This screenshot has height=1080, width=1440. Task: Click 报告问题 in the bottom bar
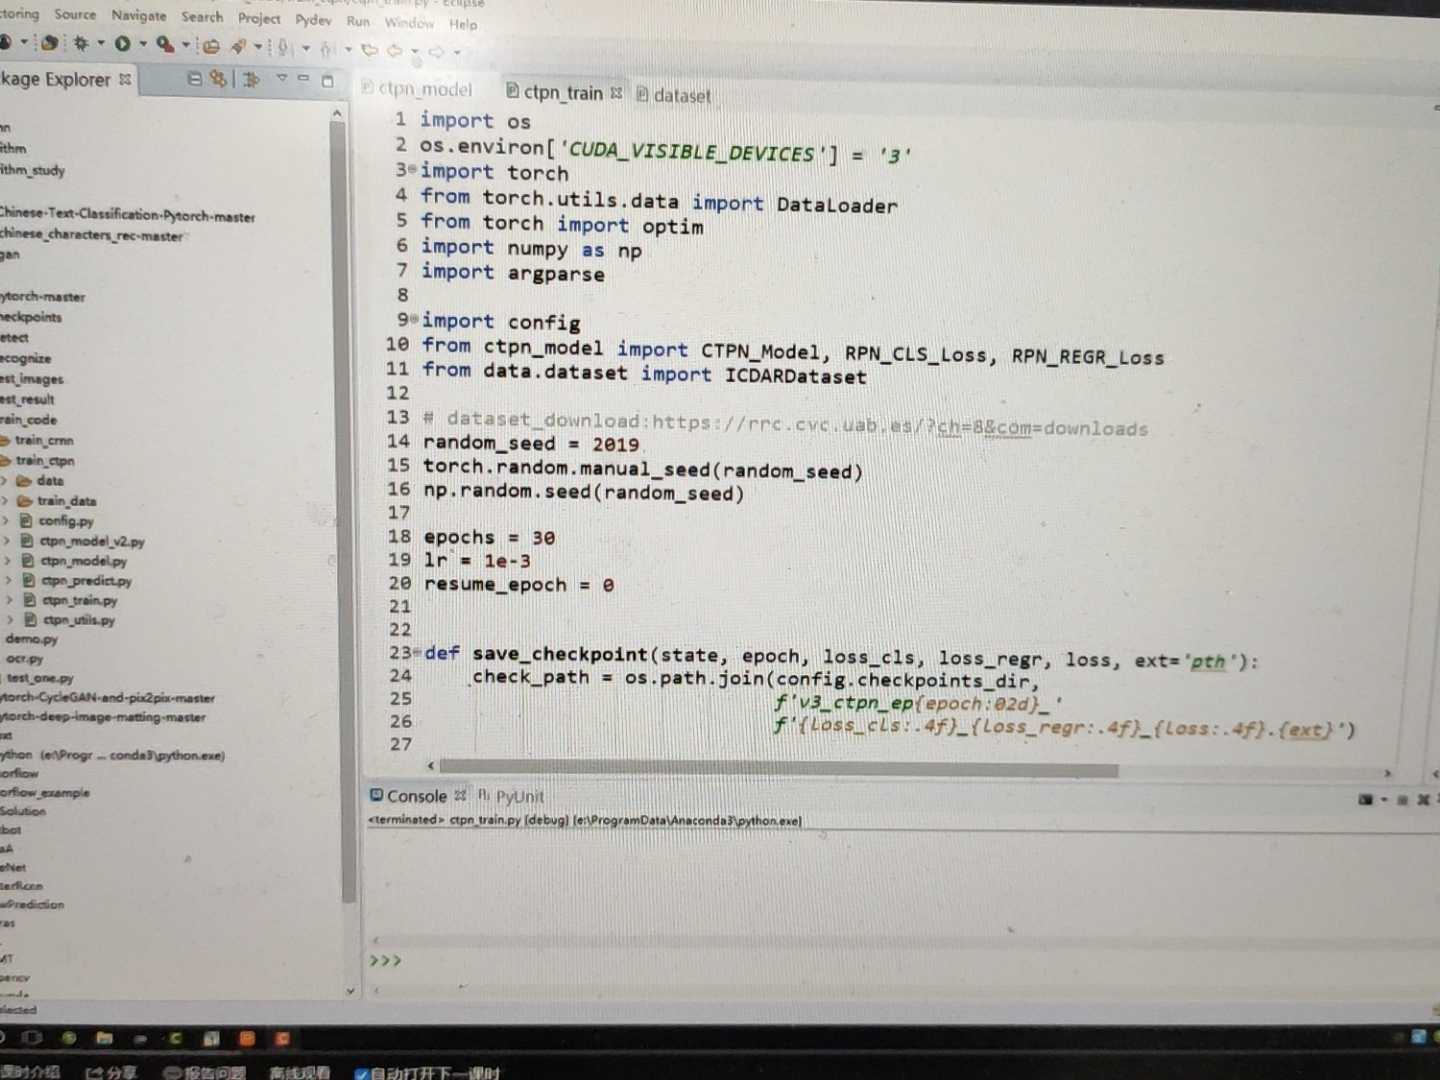[x=204, y=1072]
